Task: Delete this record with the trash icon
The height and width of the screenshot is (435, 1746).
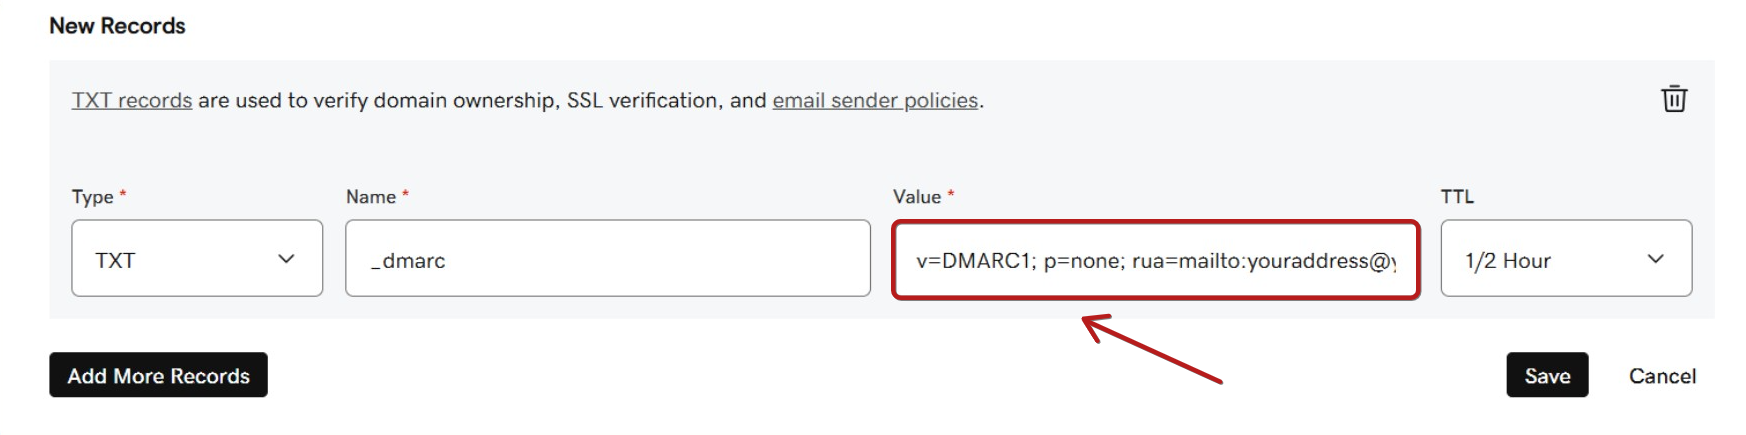Action: pyautogui.click(x=1673, y=99)
